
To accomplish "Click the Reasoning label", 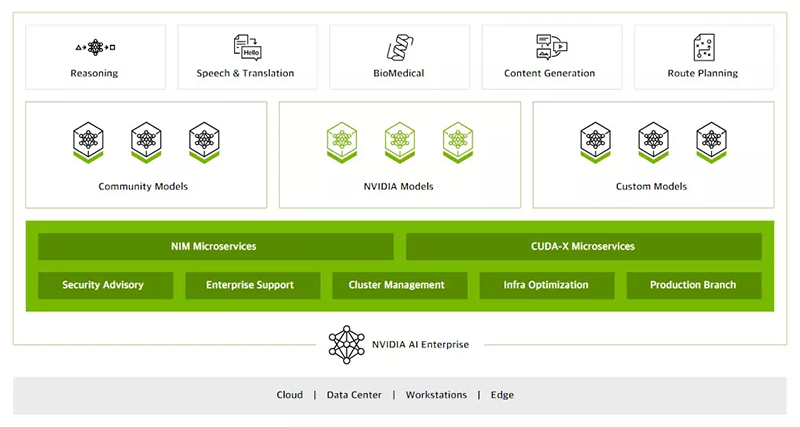I will 94,73.
